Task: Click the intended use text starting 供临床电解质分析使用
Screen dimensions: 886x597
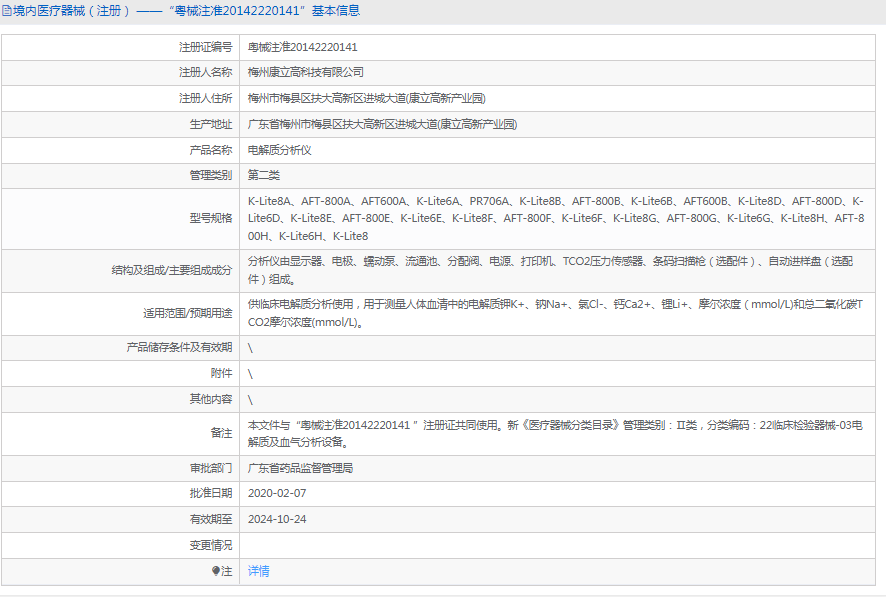Action: tap(555, 313)
